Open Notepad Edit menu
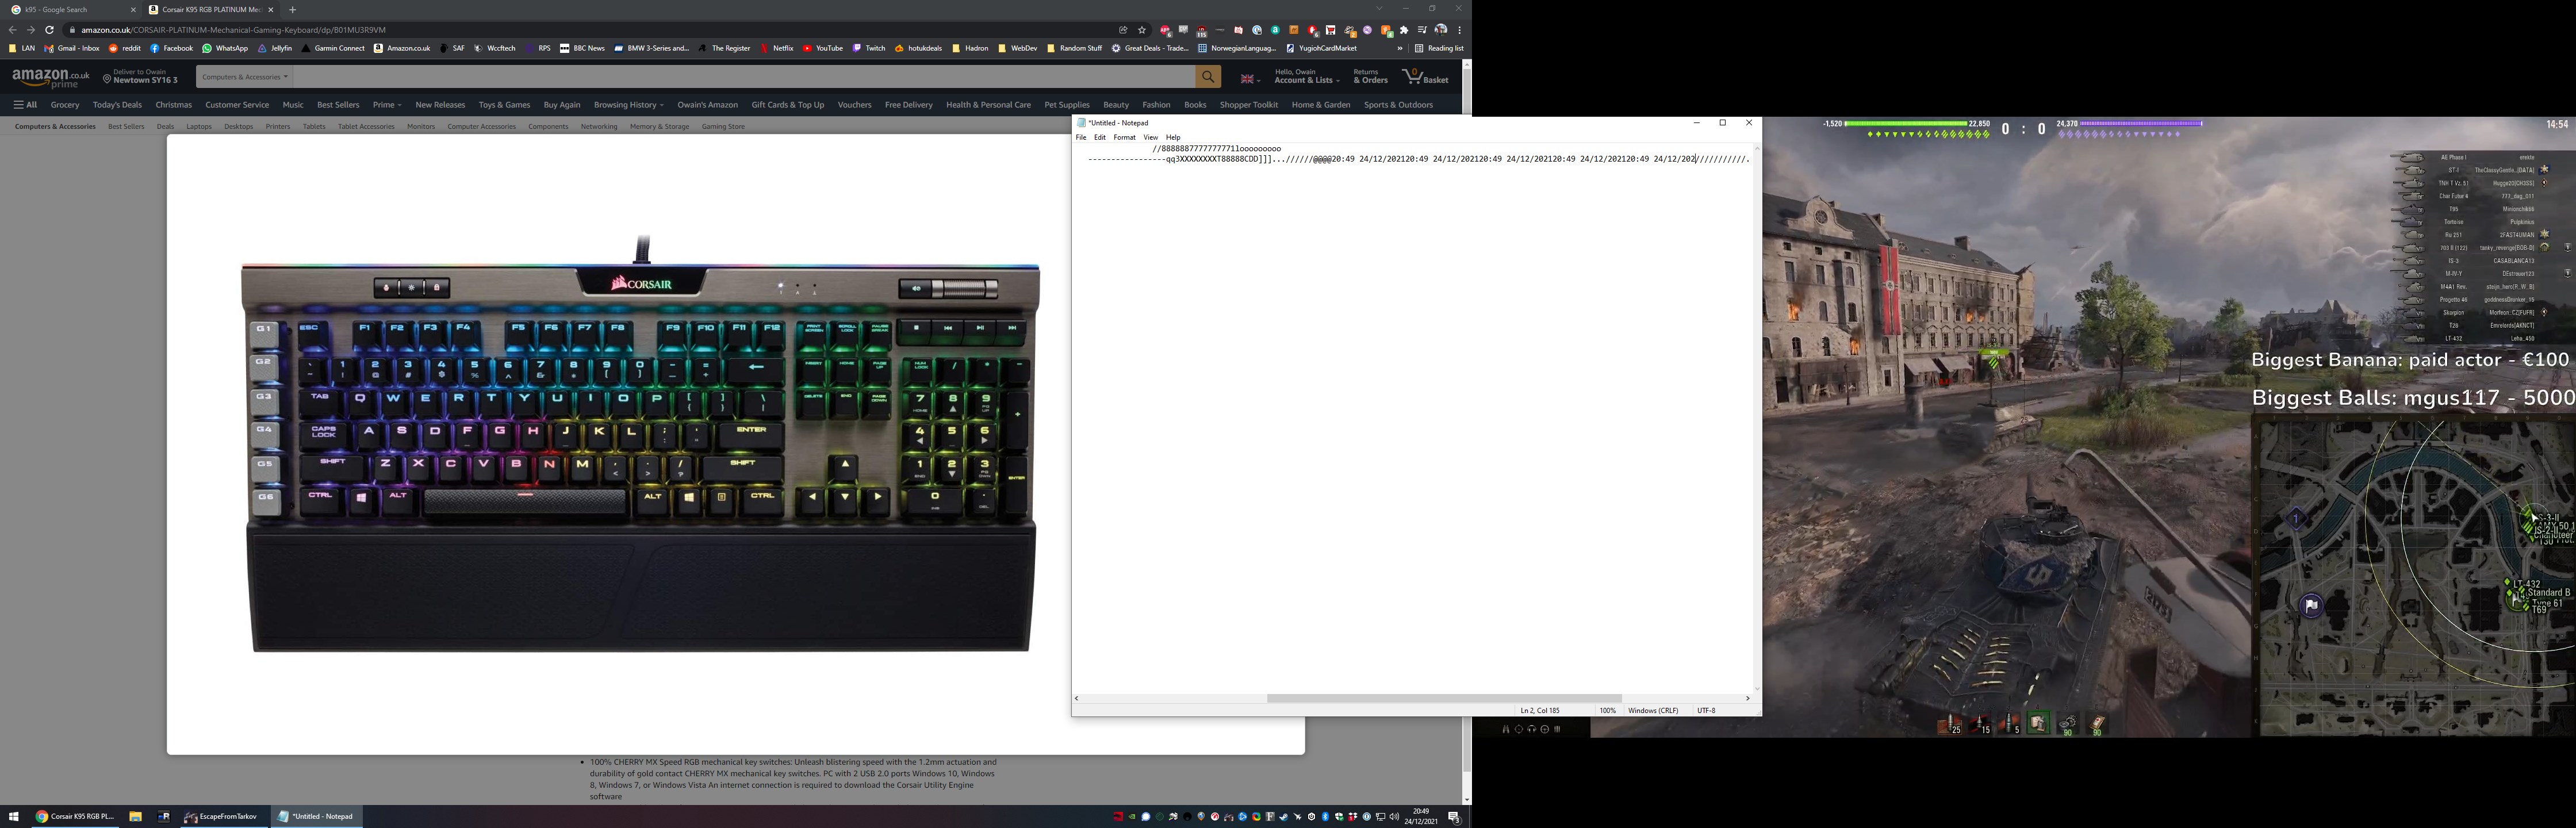The height and width of the screenshot is (828, 2576). click(1100, 138)
